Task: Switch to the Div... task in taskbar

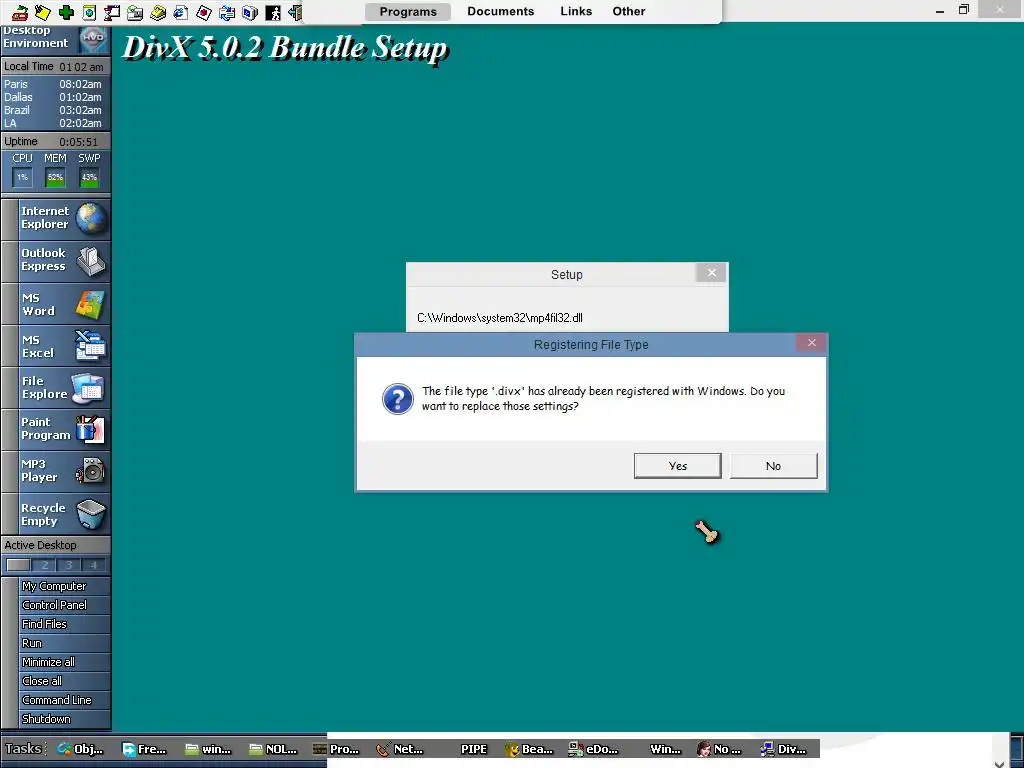Action: pyautogui.click(x=784, y=749)
